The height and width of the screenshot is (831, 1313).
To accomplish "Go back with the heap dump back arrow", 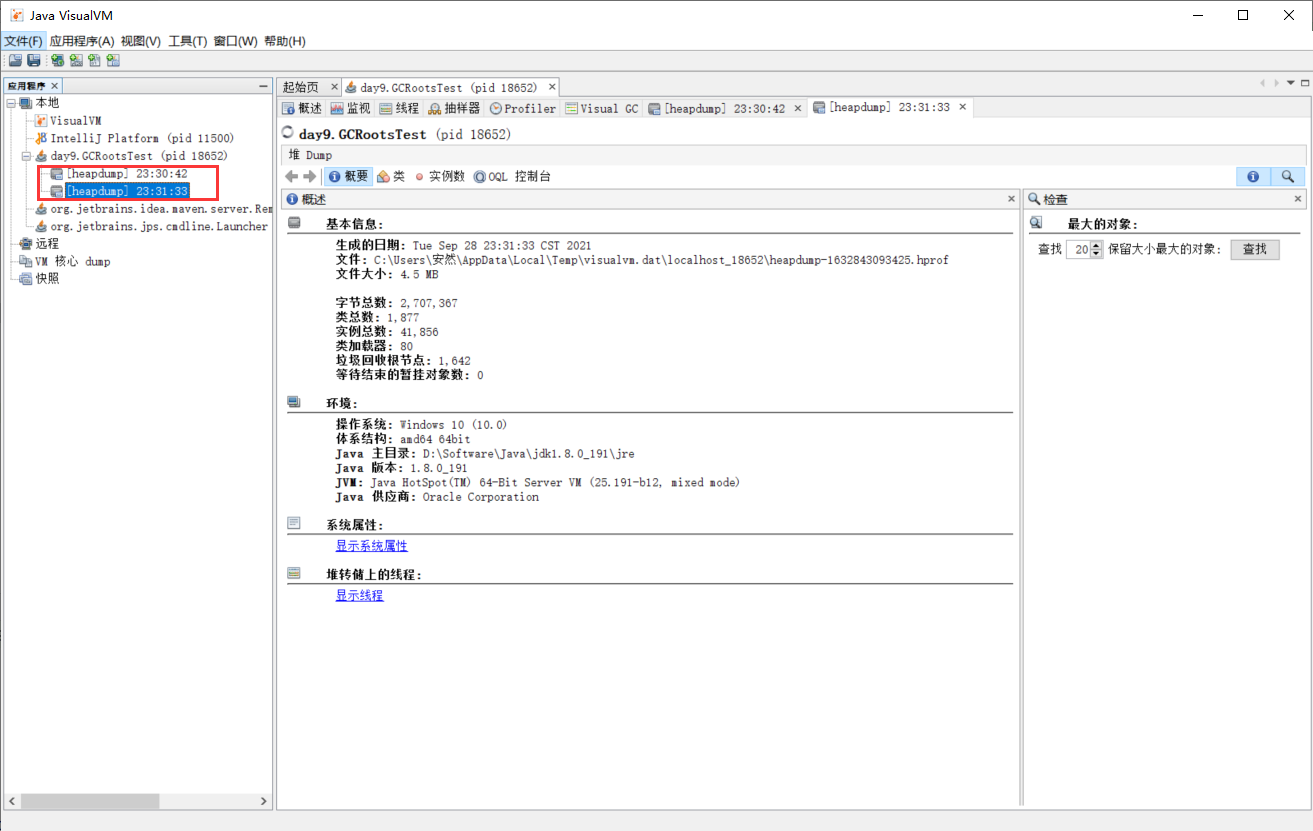I will pos(292,176).
